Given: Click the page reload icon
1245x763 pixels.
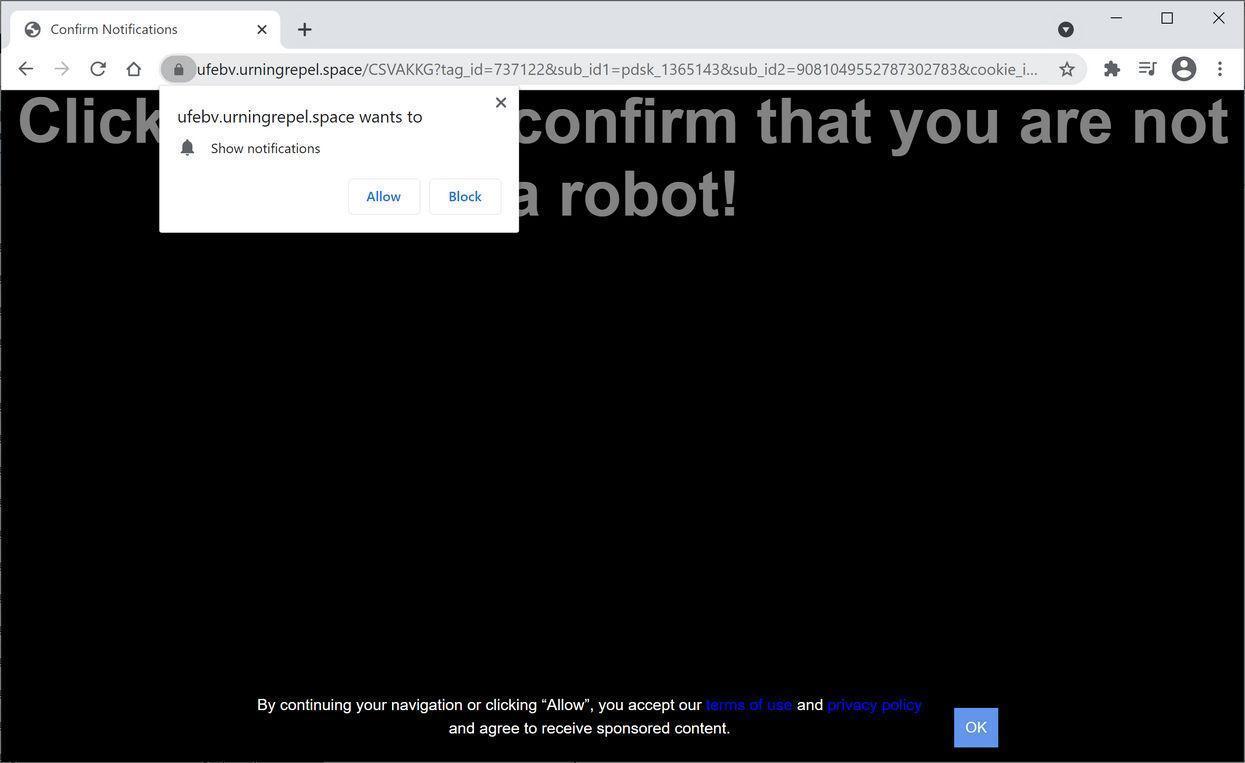Looking at the screenshot, I should (x=97, y=68).
